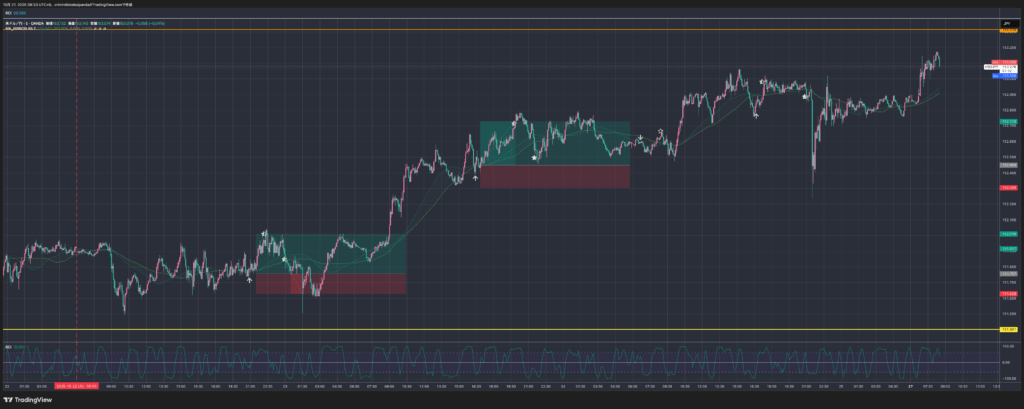The image size is (1024, 409).
Task: Select the star marker inside the second green profit zone
Action: tap(535, 157)
